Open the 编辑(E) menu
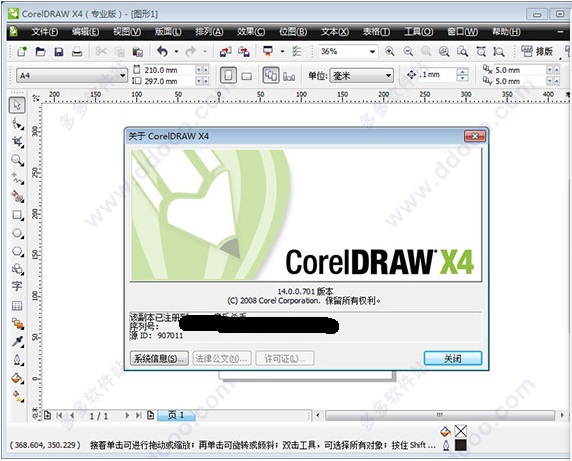The width and height of the screenshot is (572, 461). pyautogui.click(x=85, y=32)
